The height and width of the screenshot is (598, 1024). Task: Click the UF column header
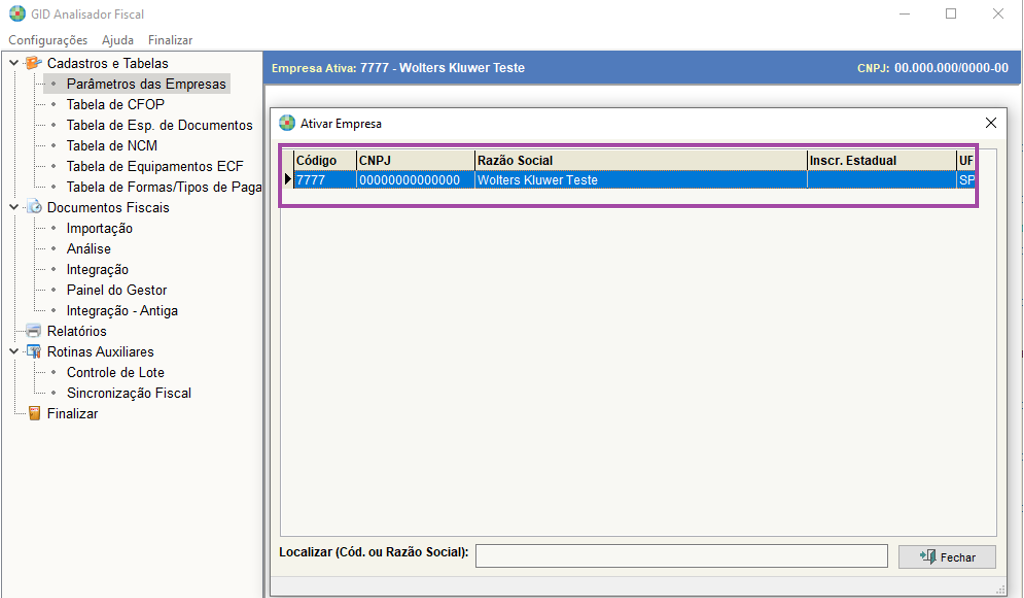coord(966,160)
